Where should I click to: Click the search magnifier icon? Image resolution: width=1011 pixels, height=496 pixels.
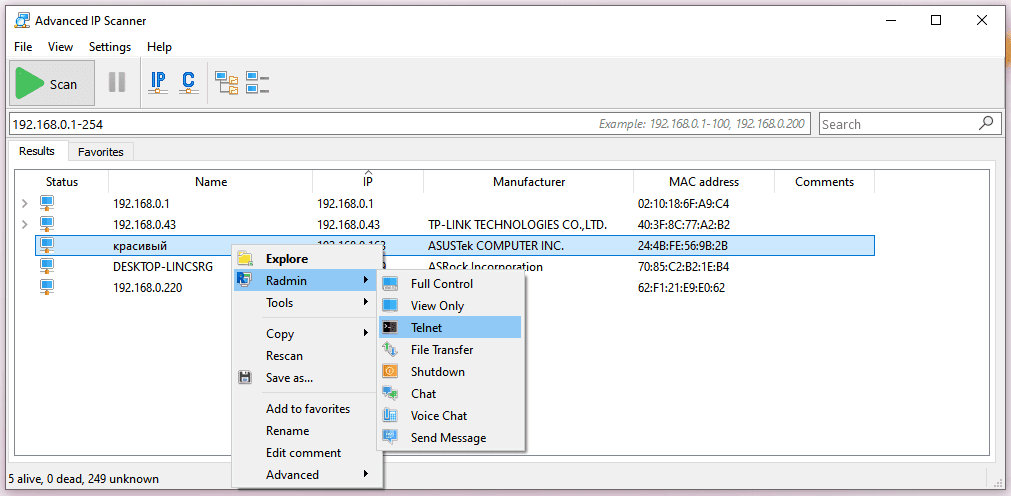(986, 123)
